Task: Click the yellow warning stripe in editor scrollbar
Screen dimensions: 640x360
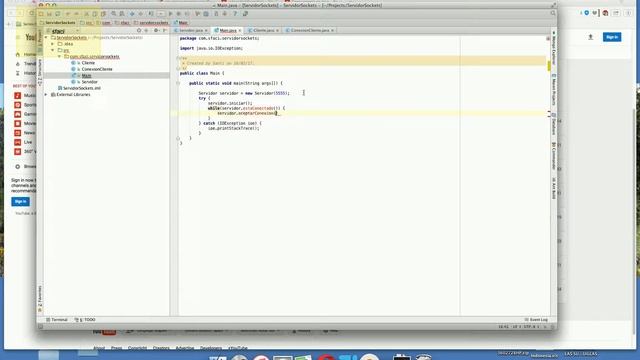Action: tap(549, 65)
